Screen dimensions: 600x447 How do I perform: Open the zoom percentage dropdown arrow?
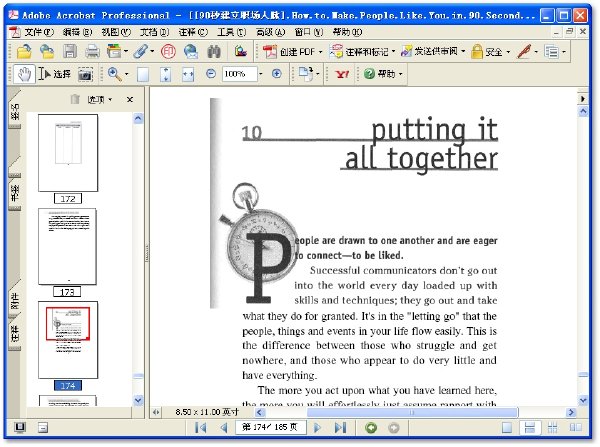pos(261,74)
